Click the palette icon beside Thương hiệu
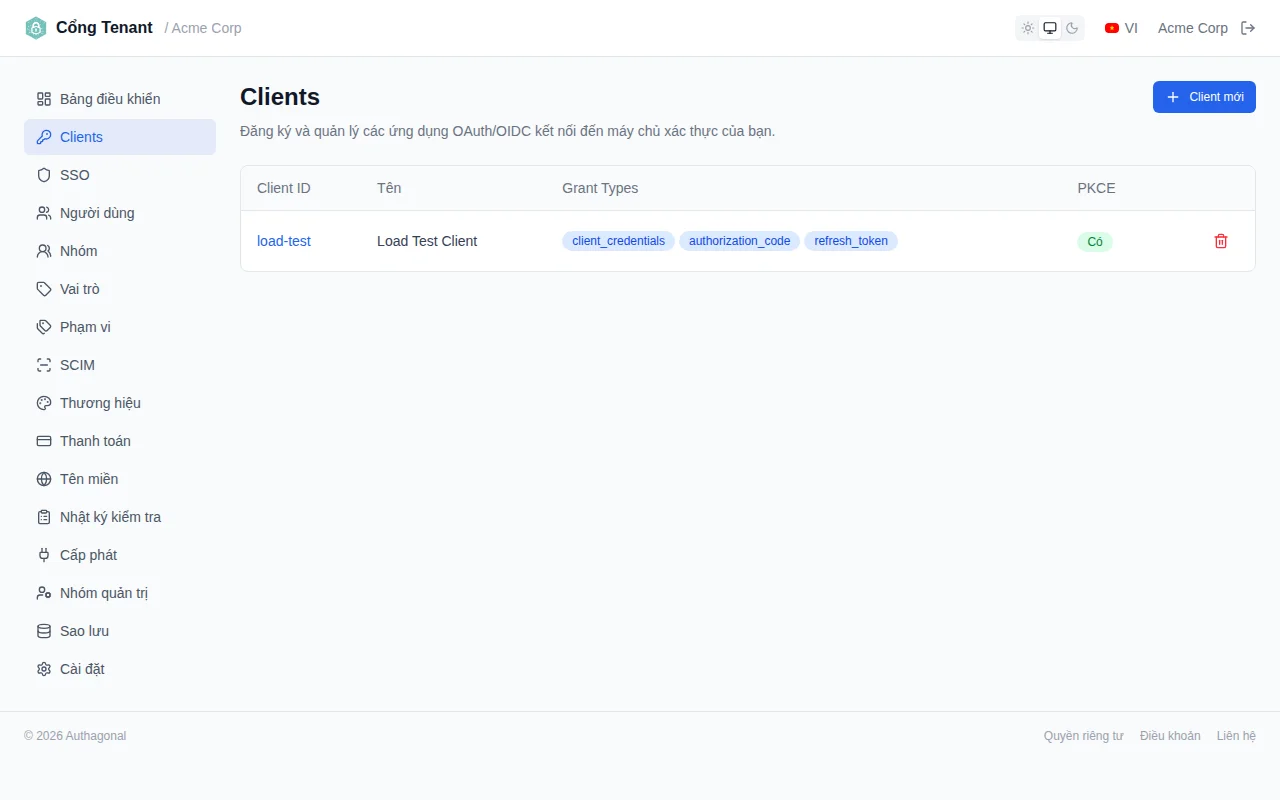 pos(44,403)
